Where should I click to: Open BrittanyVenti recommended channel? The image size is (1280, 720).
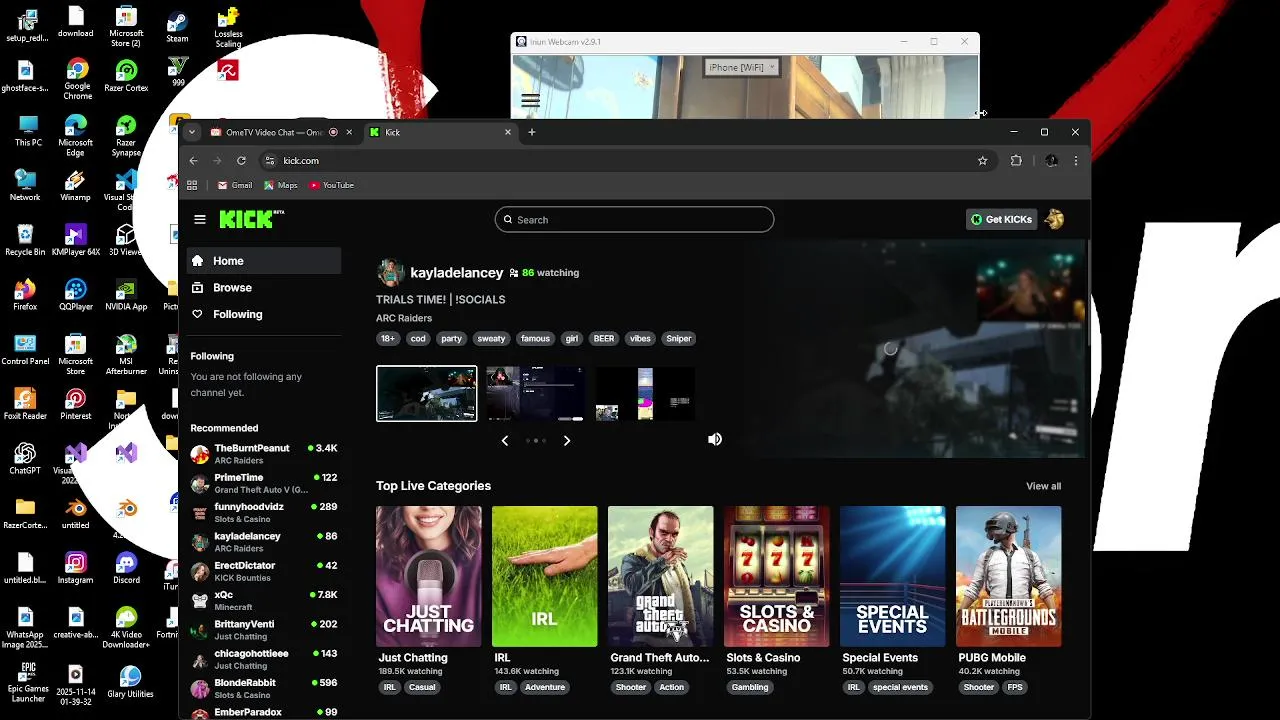coord(264,629)
